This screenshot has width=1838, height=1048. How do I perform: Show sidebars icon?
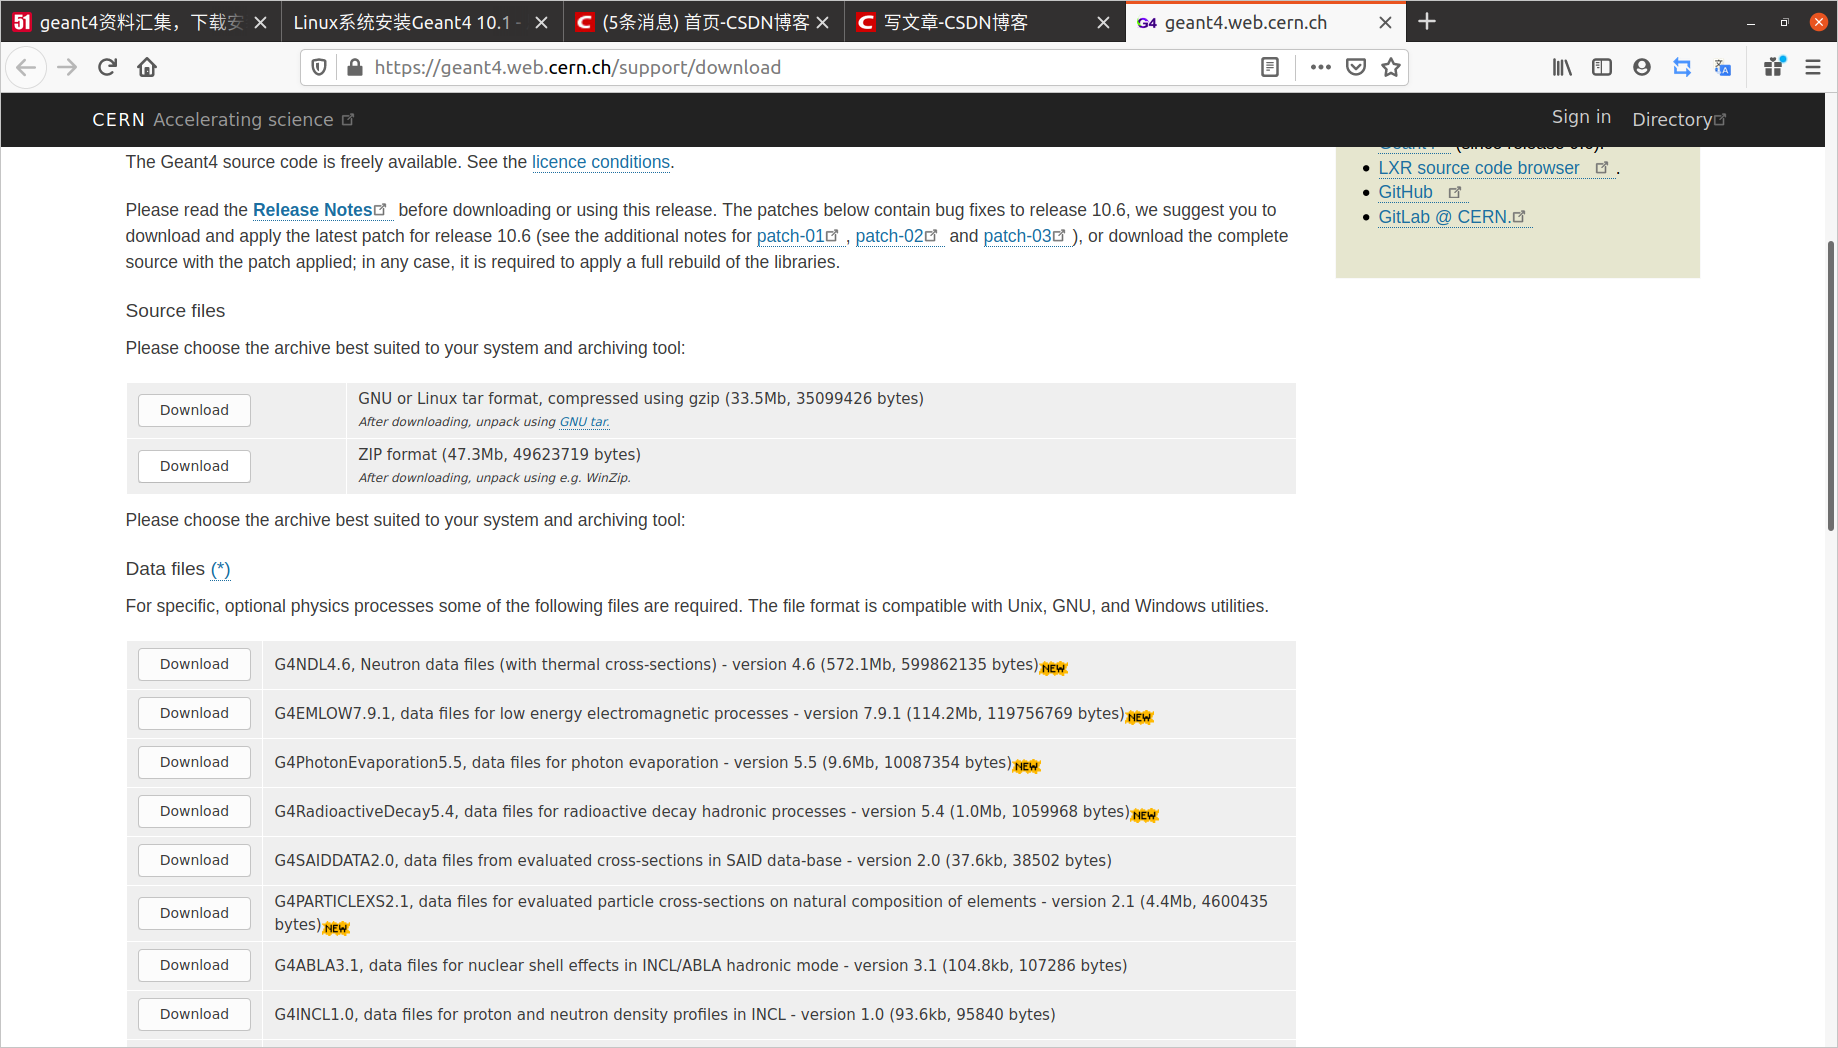point(1602,67)
